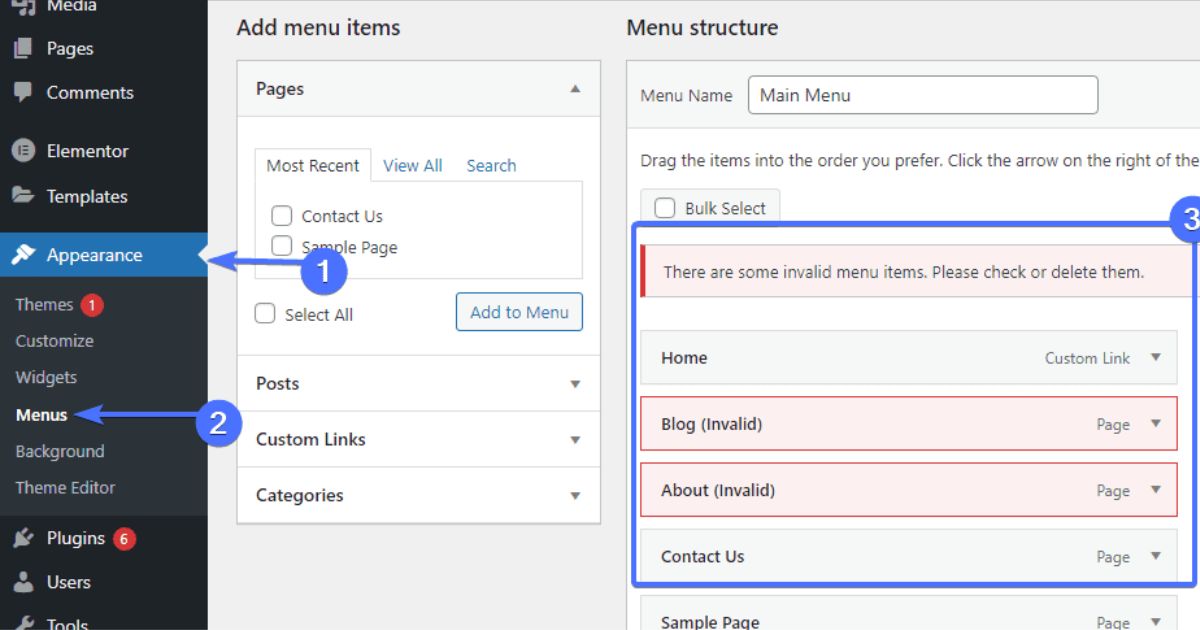This screenshot has height=630, width=1200.
Task: Enable the Bulk Select checkbox
Action: [665, 208]
